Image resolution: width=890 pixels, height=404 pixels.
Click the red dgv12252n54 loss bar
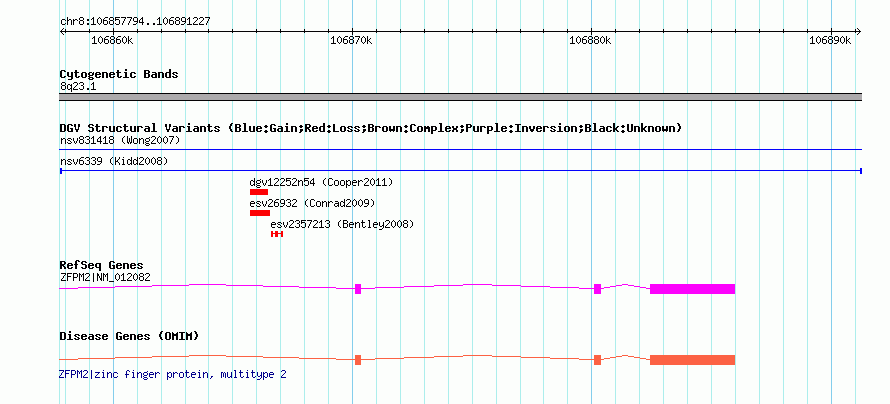click(259, 192)
